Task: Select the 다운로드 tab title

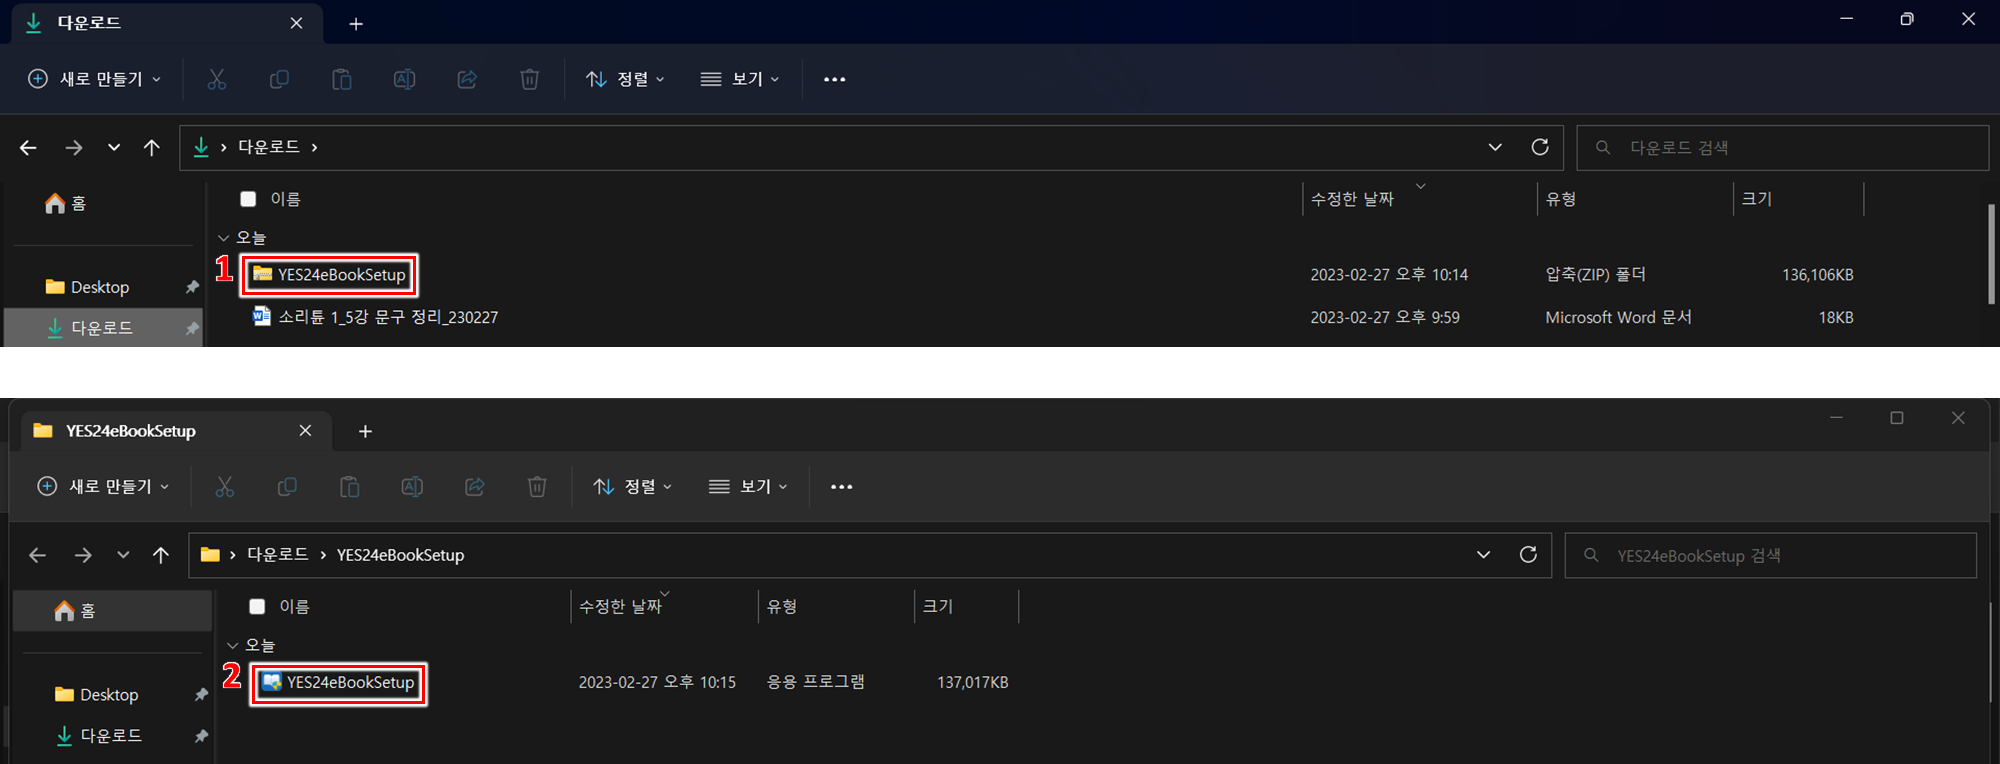Action: tap(89, 23)
